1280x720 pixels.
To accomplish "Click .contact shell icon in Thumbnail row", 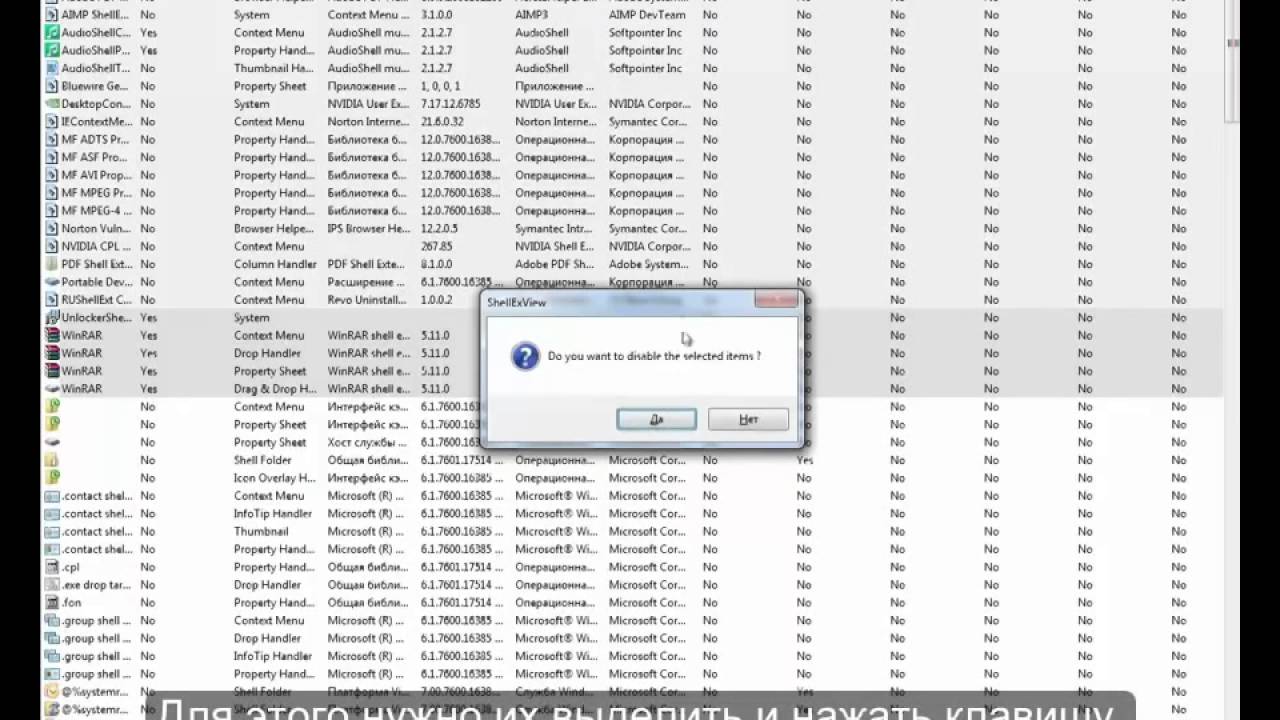I will click(52, 532).
